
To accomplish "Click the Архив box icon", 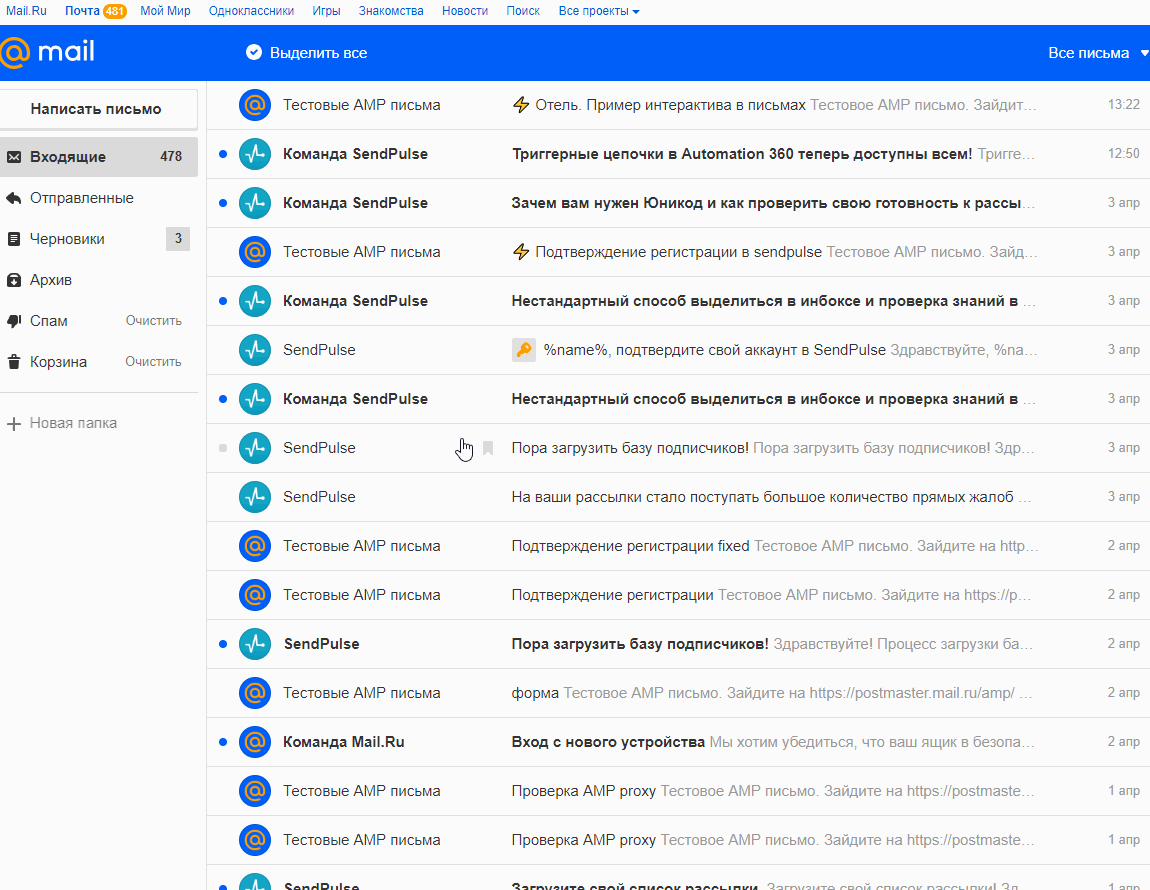I will click(13, 280).
